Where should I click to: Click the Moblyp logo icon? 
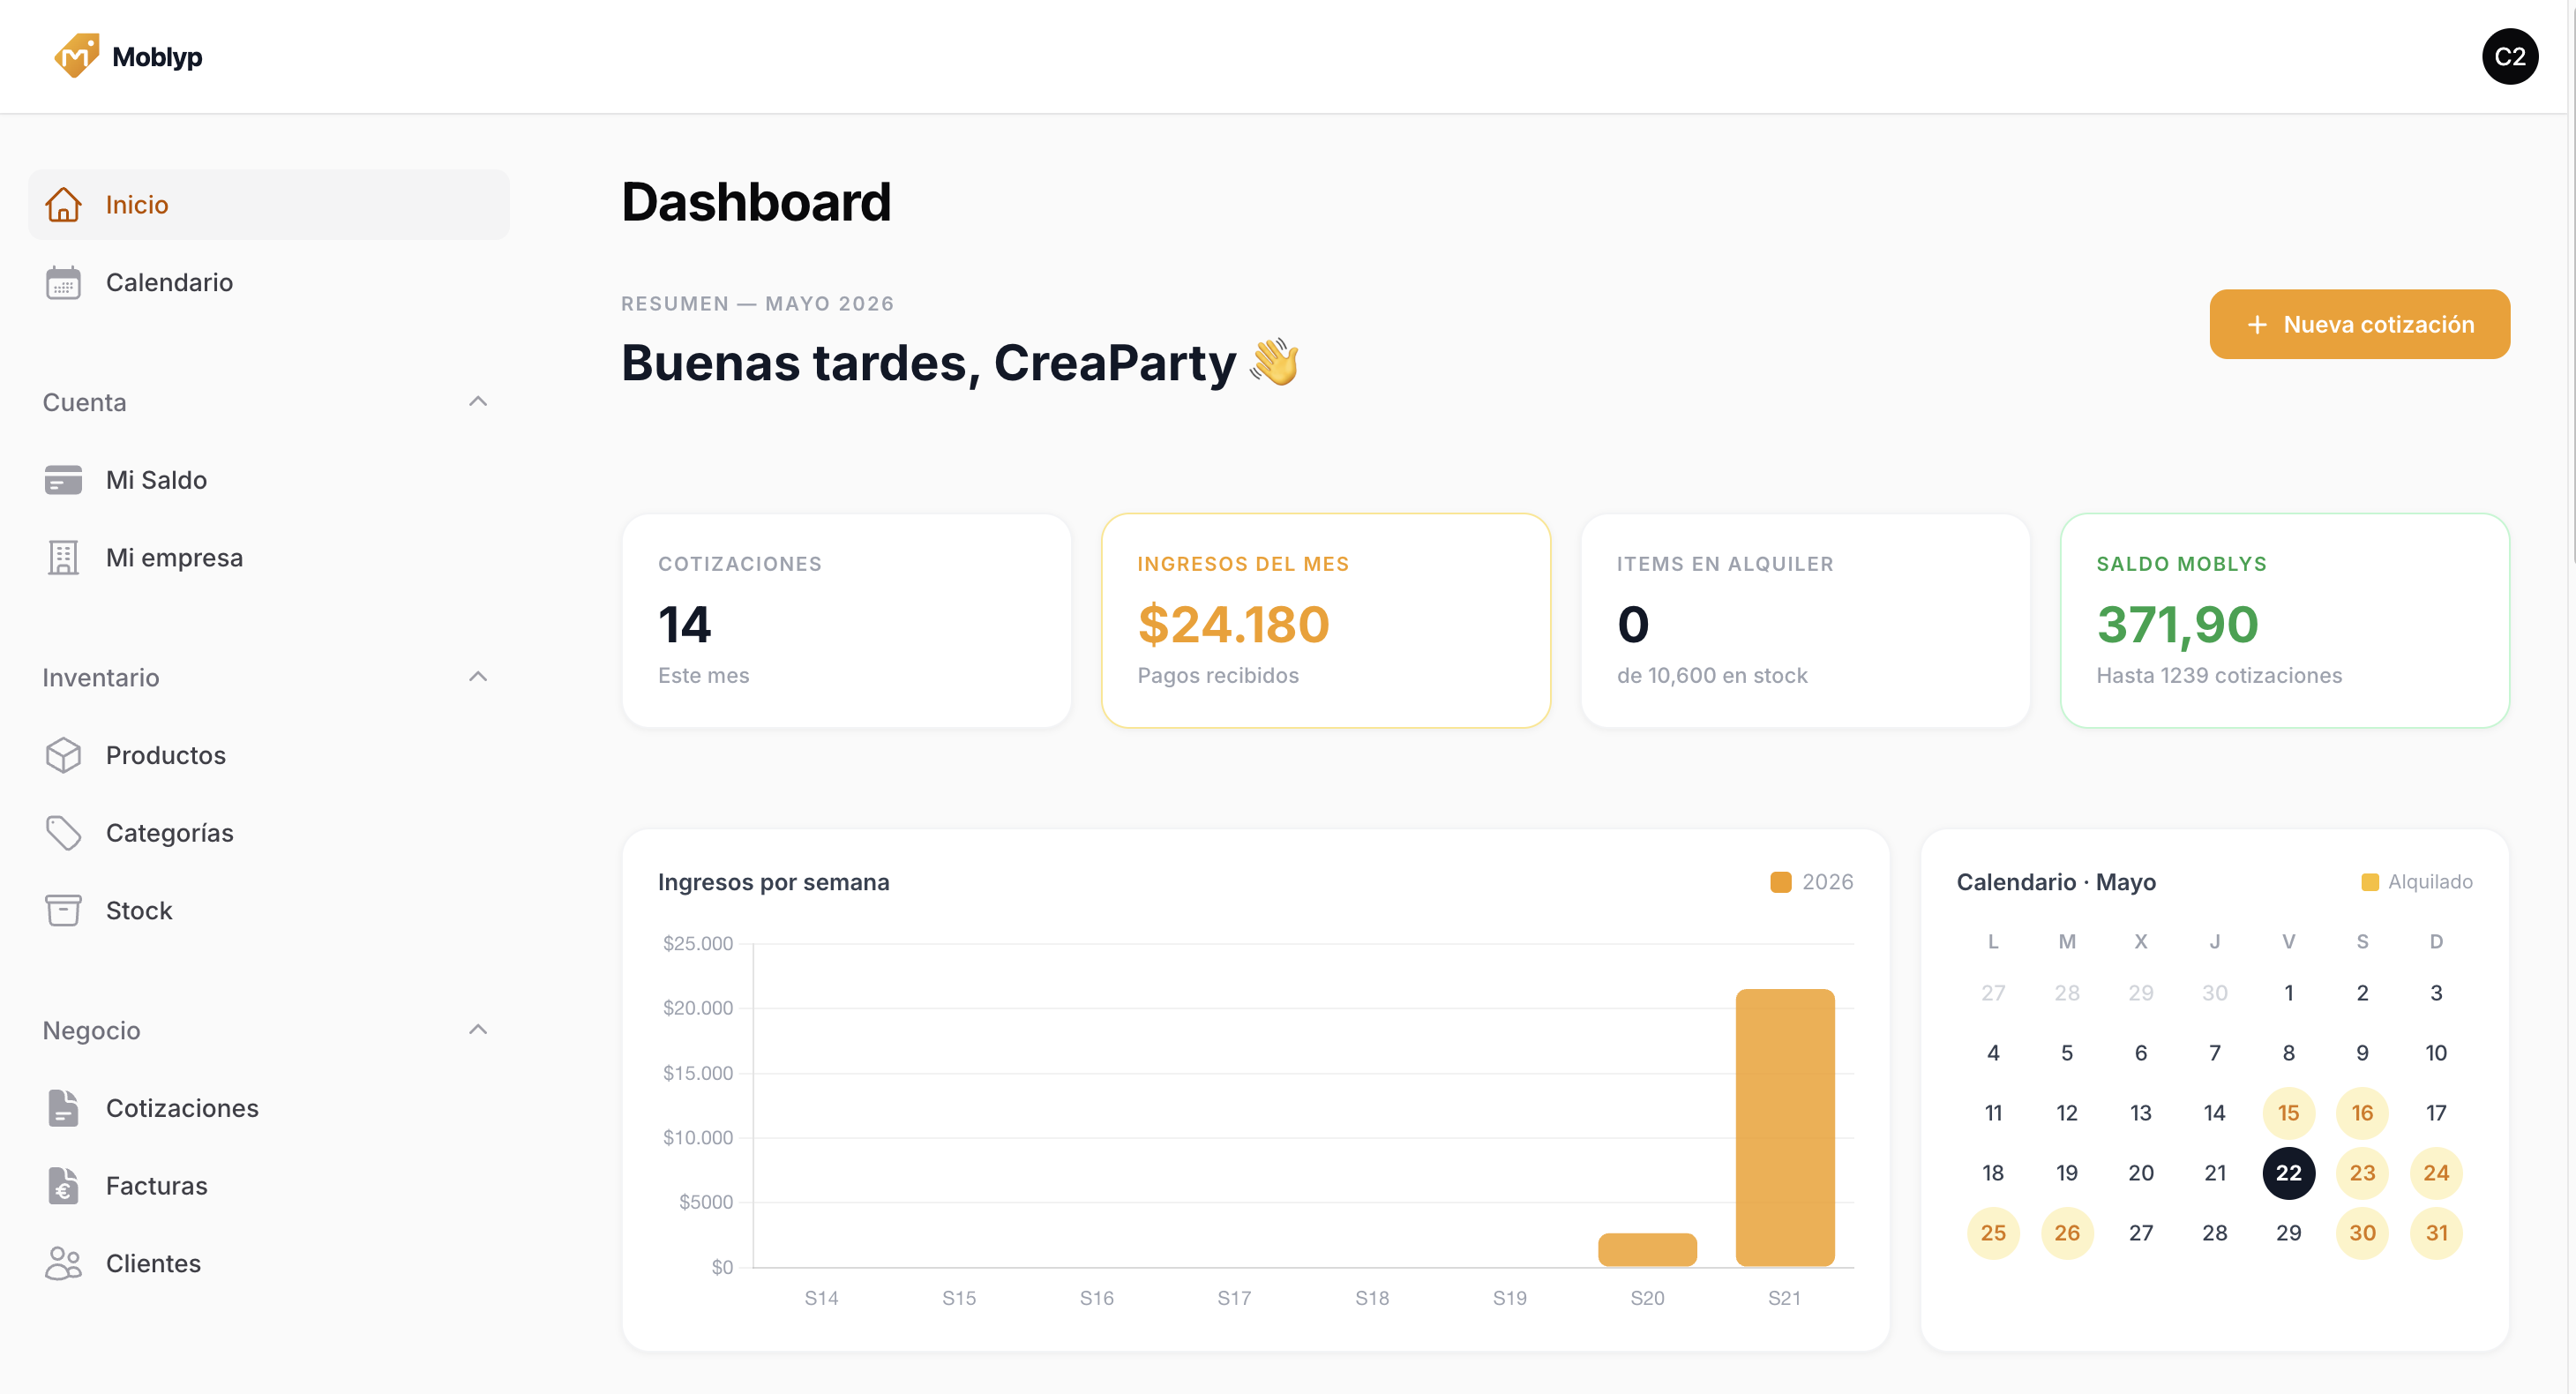[77, 56]
